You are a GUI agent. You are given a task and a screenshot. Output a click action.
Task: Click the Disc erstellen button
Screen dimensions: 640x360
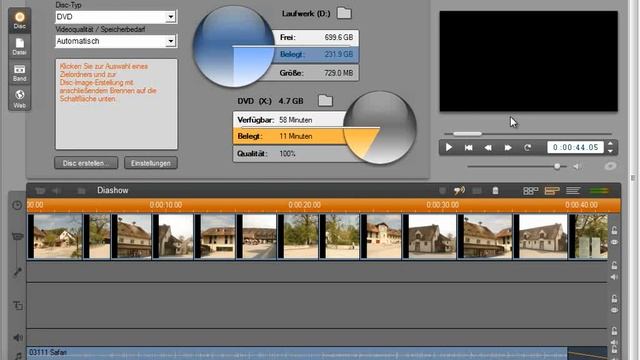pyautogui.click(x=86, y=163)
